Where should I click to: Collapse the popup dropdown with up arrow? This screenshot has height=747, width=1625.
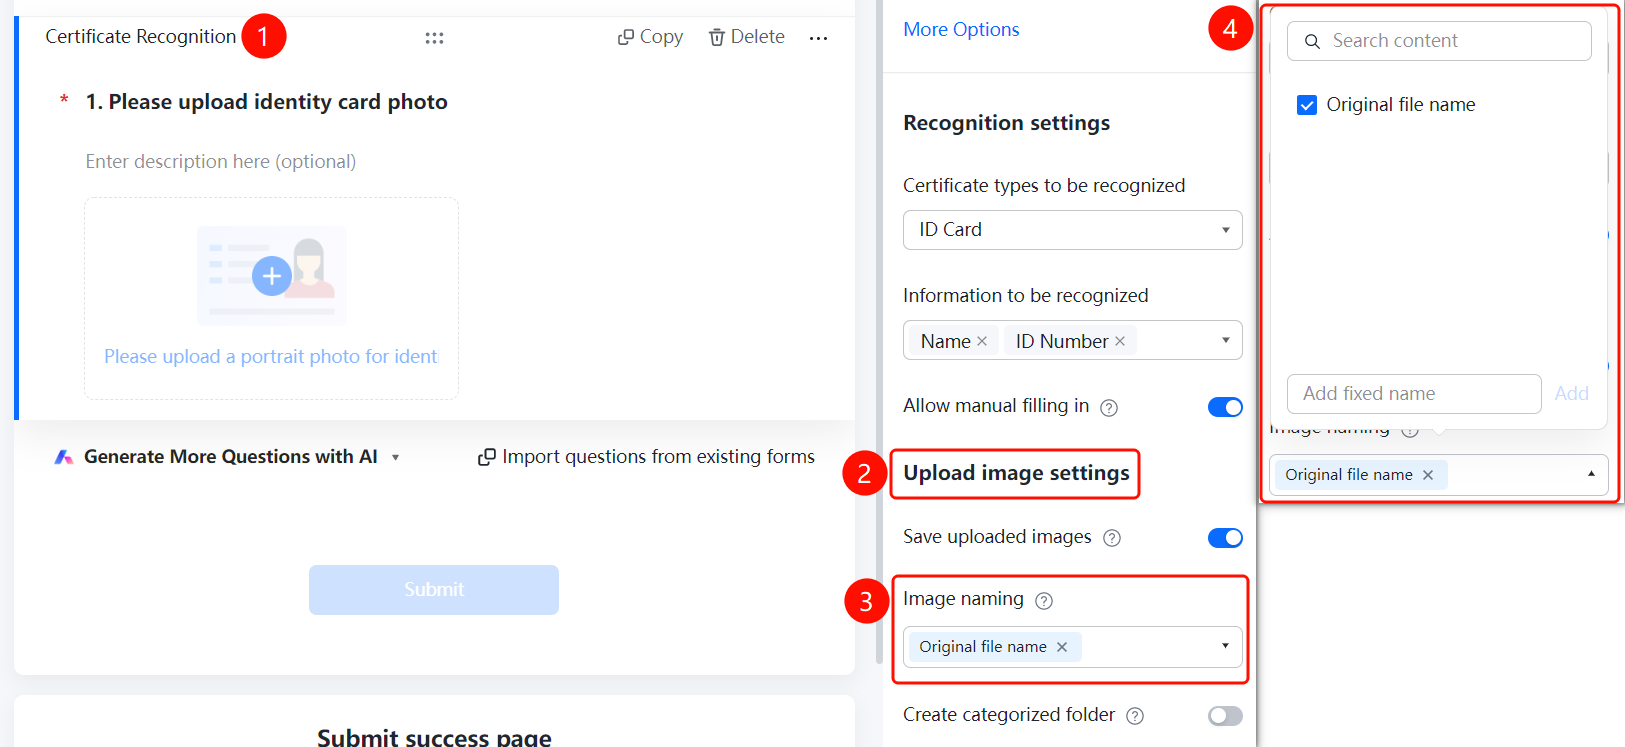[x=1591, y=474]
